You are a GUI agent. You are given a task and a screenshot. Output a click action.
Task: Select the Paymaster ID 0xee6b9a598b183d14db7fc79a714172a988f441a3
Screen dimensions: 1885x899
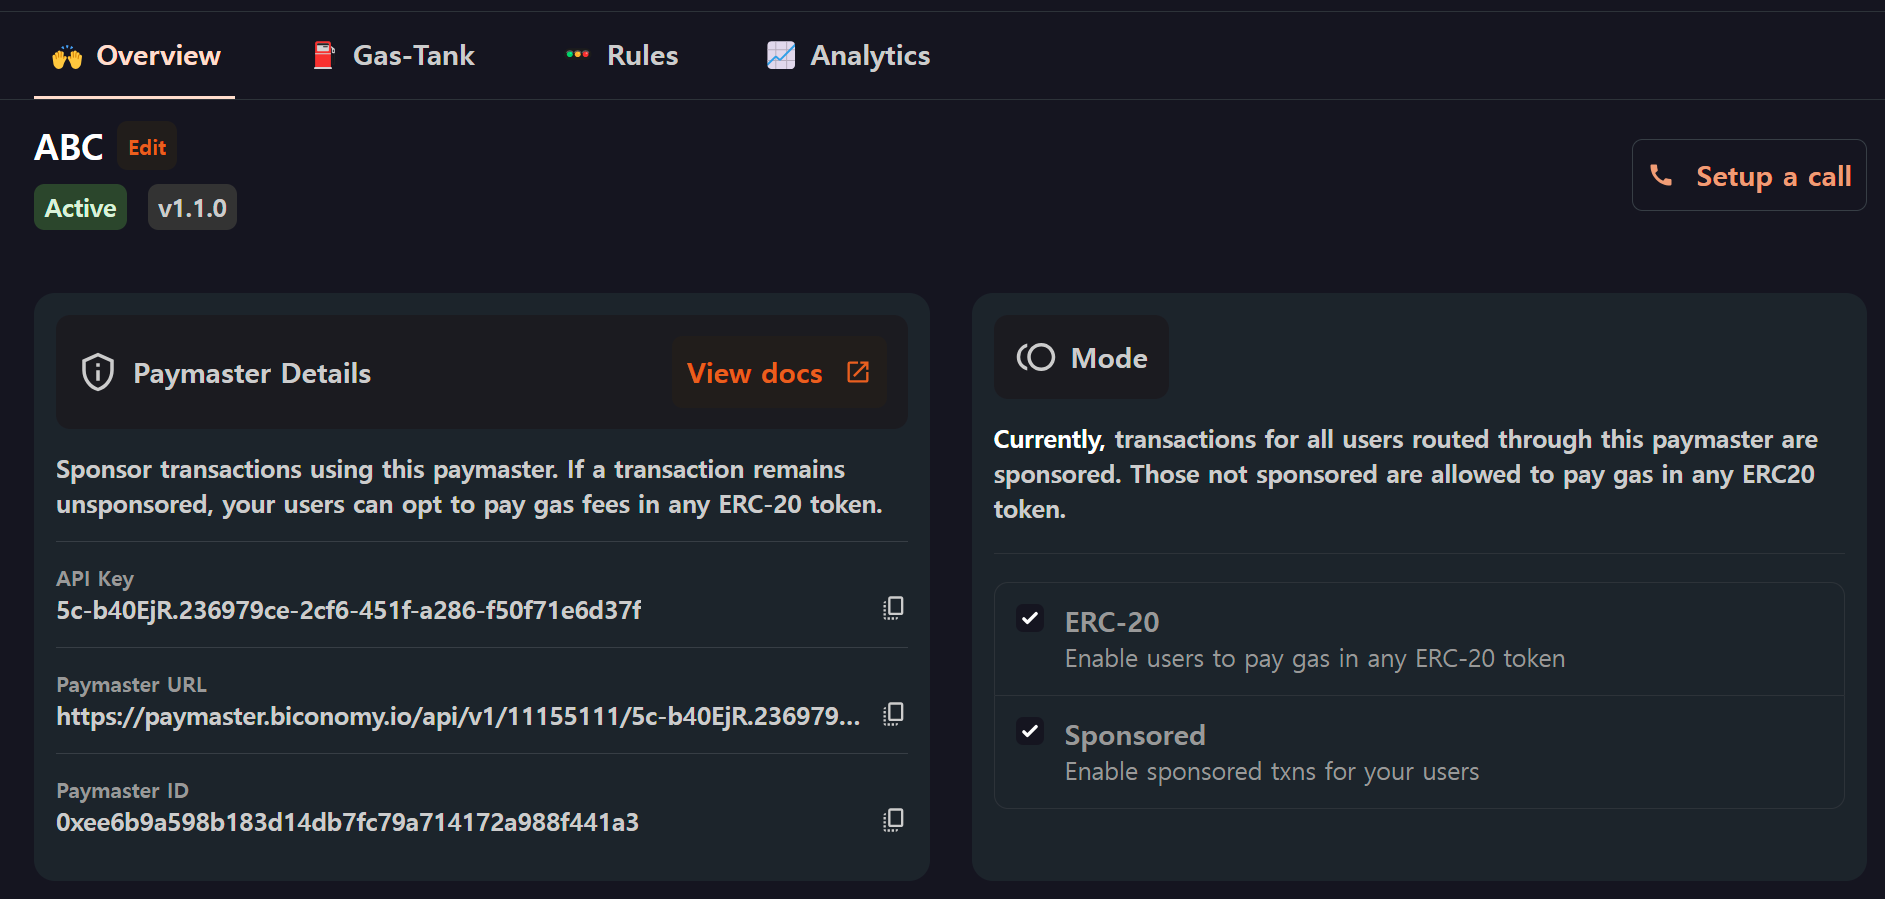[x=347, y=822]
